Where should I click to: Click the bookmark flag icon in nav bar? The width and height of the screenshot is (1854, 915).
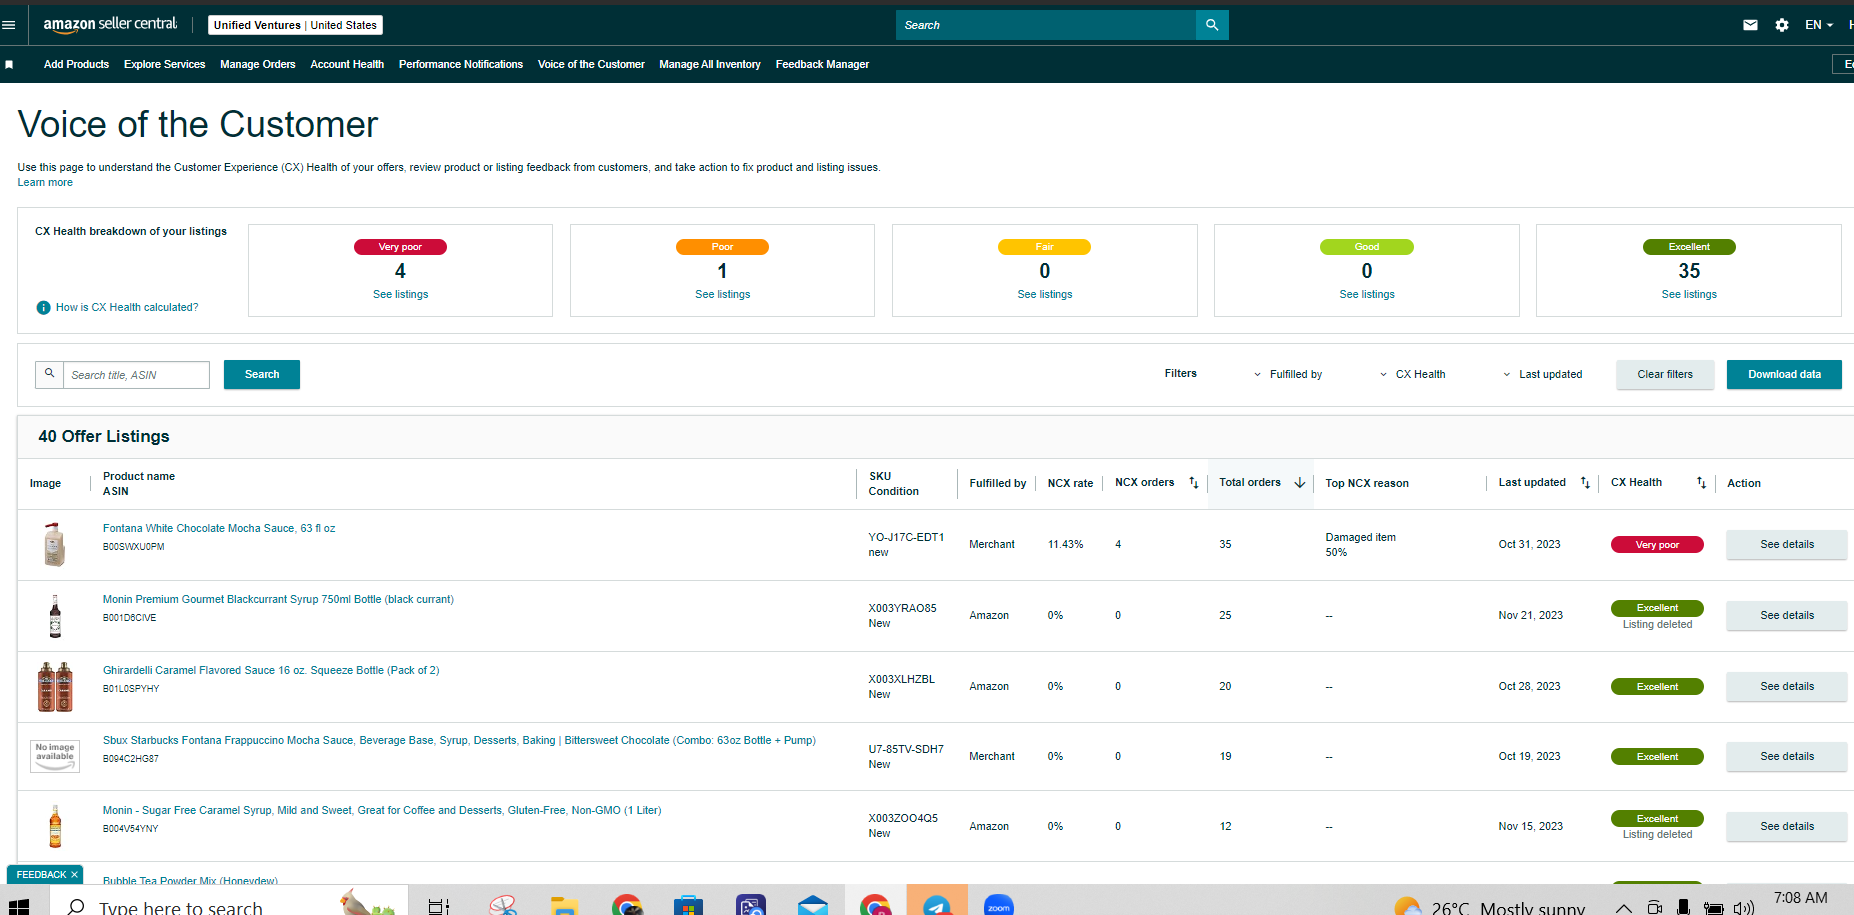pyautogui.click(x=9, y=64)
